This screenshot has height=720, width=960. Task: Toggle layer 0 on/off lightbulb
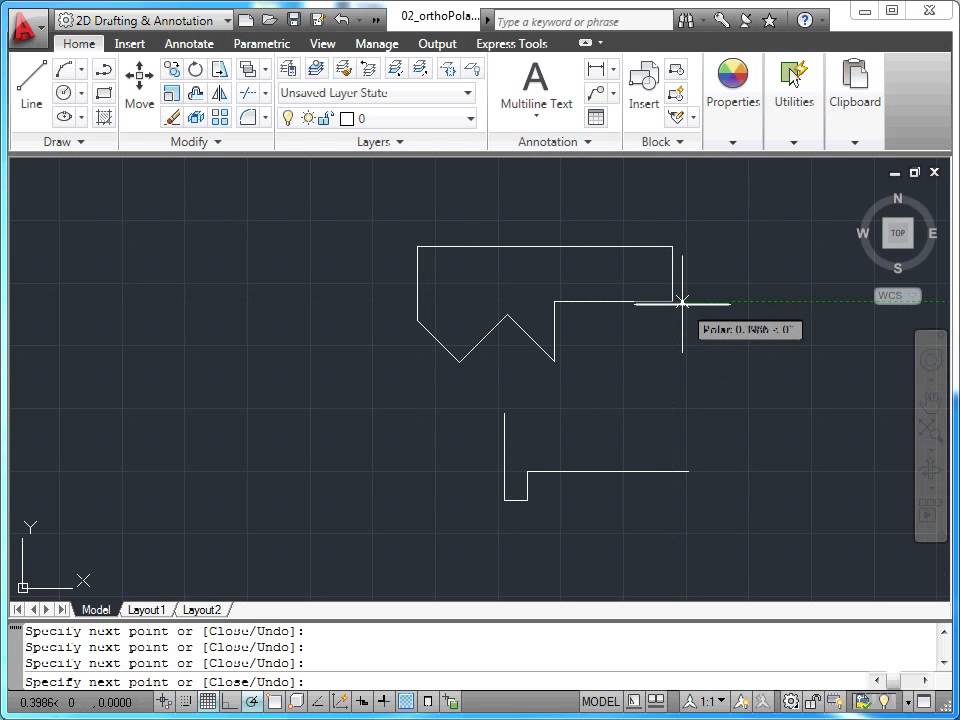(x=288, y=118)
